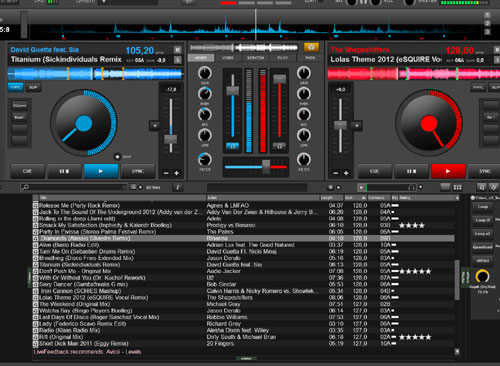The height and width of the screenshot is (366, 500).
Task: Select the track 'Diamonds (Alessio Silvestro Remix)'
Action: coord(244,239)
